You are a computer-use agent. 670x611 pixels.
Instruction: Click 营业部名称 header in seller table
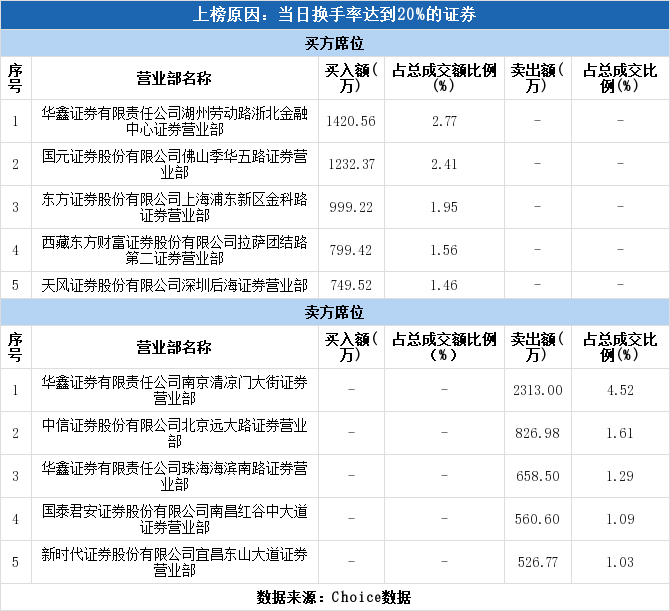pyautogui.click(x=174, y=347)
